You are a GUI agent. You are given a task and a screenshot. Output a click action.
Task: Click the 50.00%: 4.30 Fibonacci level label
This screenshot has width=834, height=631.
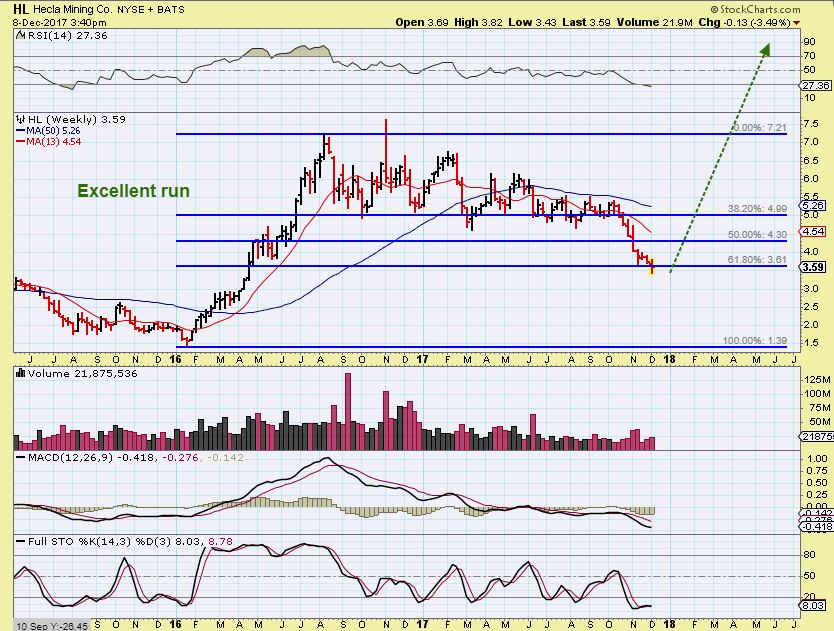[757, 235]
